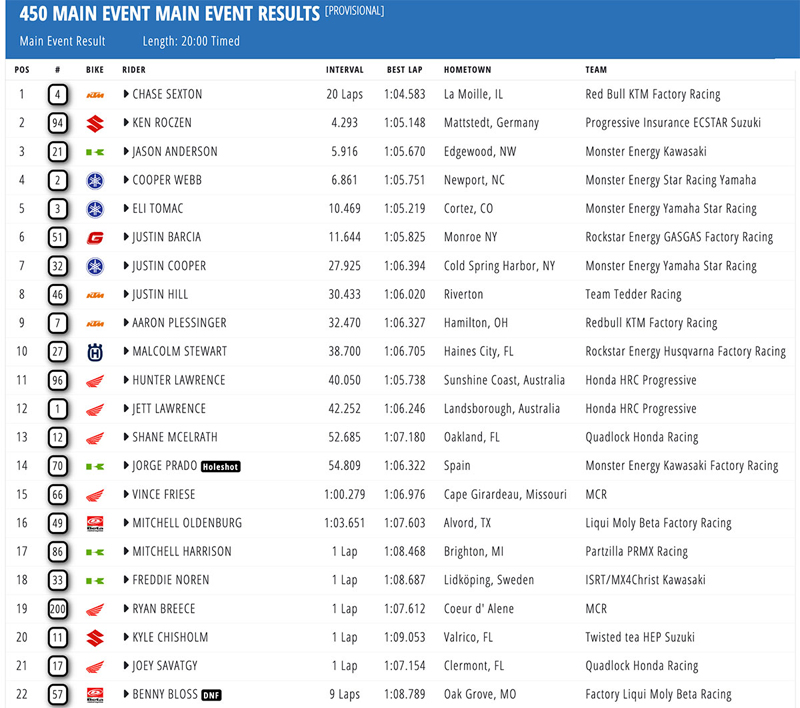This screenshot has width=800, height=708.
Task: Click the KTM logo beside Chase Sexton
Action: pos(95,95)
